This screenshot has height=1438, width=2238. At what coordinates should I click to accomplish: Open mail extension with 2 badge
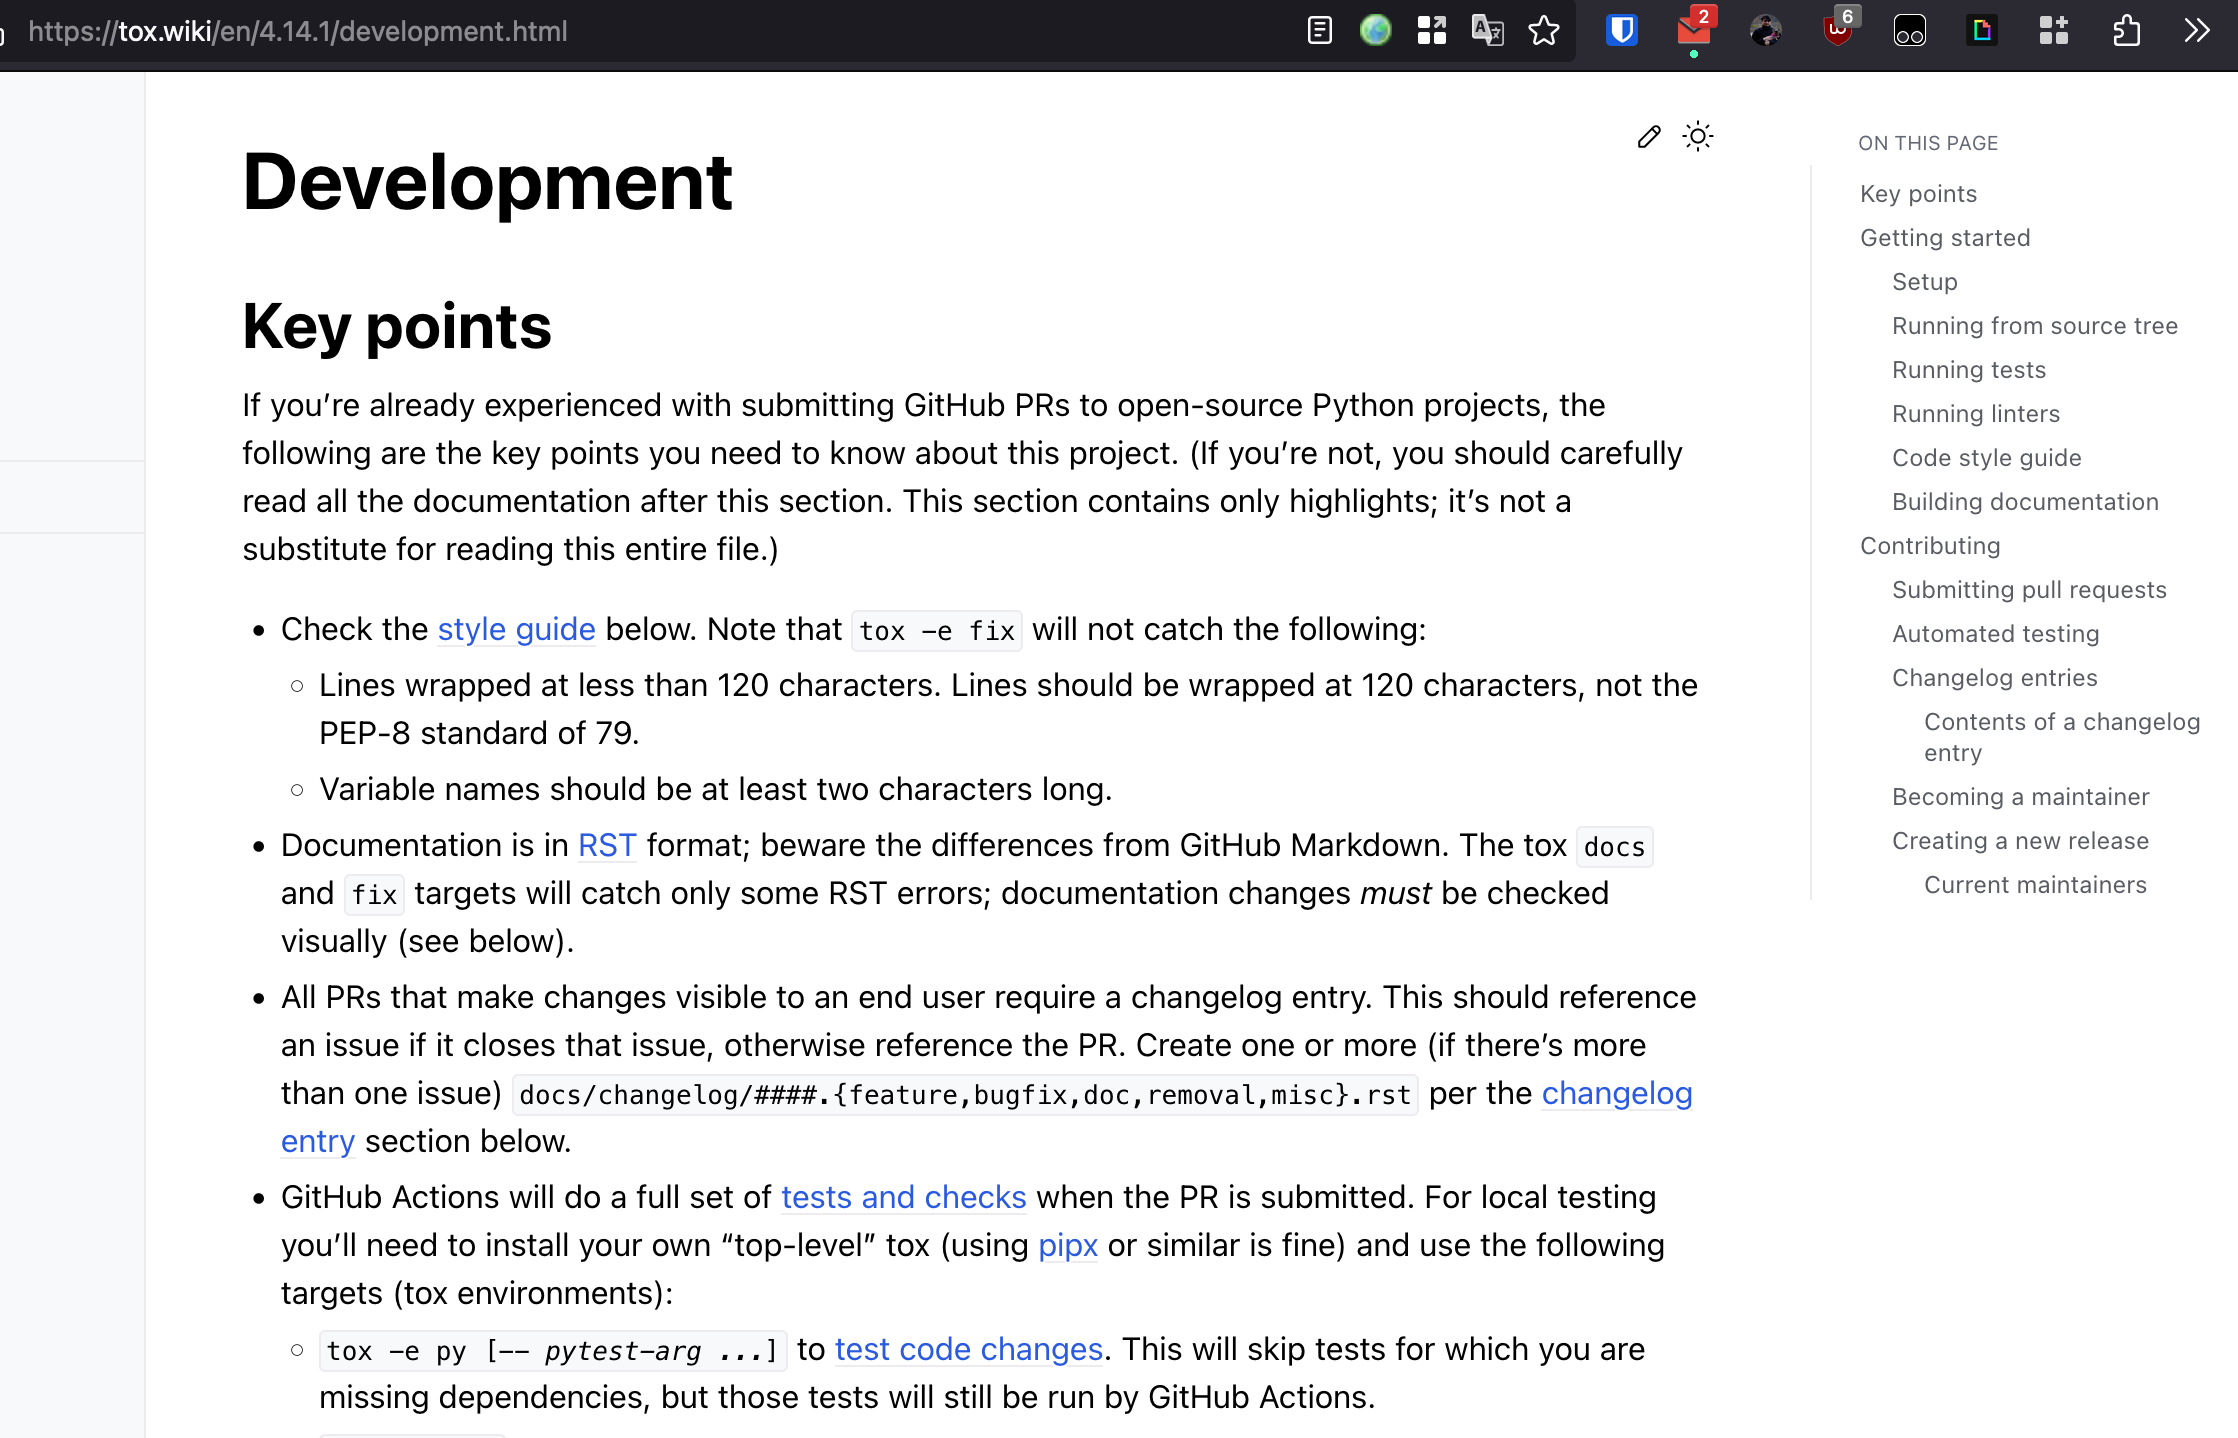1693,31
